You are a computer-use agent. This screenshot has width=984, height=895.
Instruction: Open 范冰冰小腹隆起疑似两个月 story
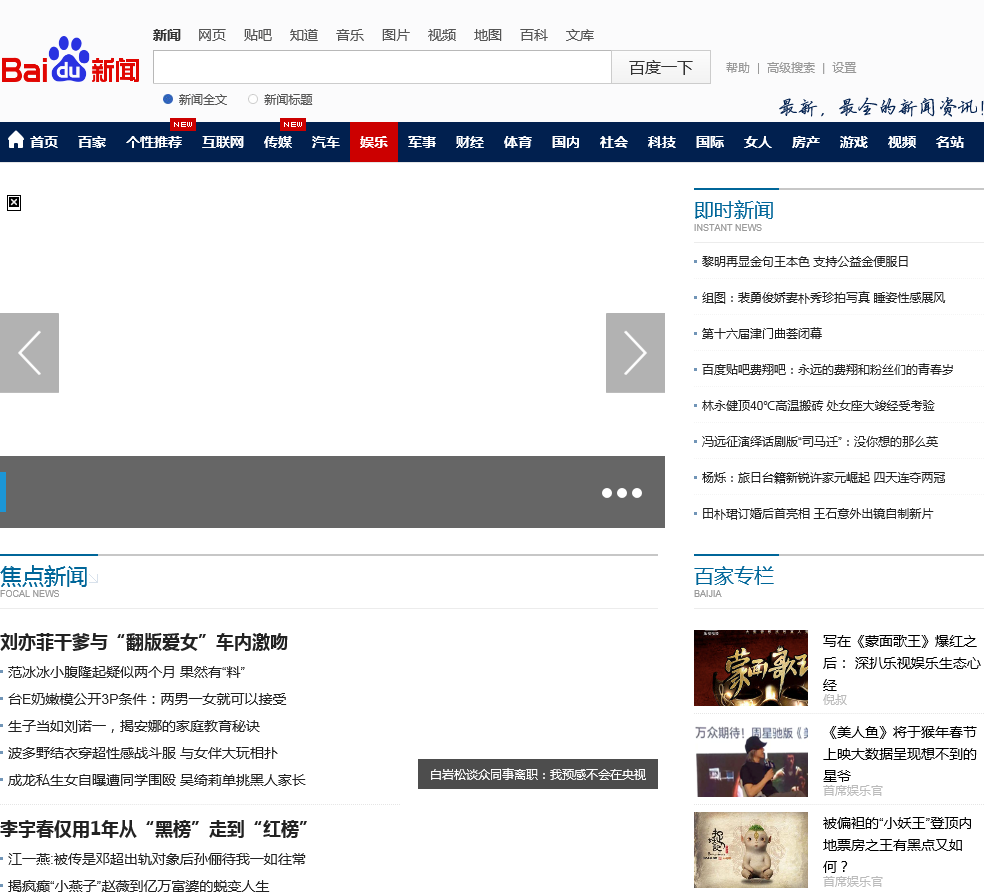tap(126, 672)
